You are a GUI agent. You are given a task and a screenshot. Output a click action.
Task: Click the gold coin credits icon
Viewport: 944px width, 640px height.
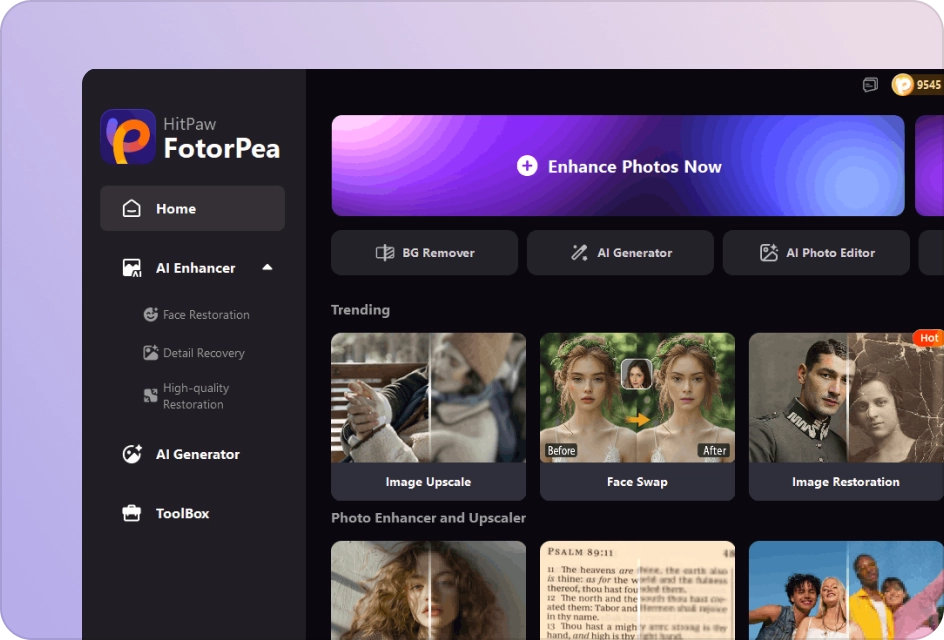[x=903, y=85]
